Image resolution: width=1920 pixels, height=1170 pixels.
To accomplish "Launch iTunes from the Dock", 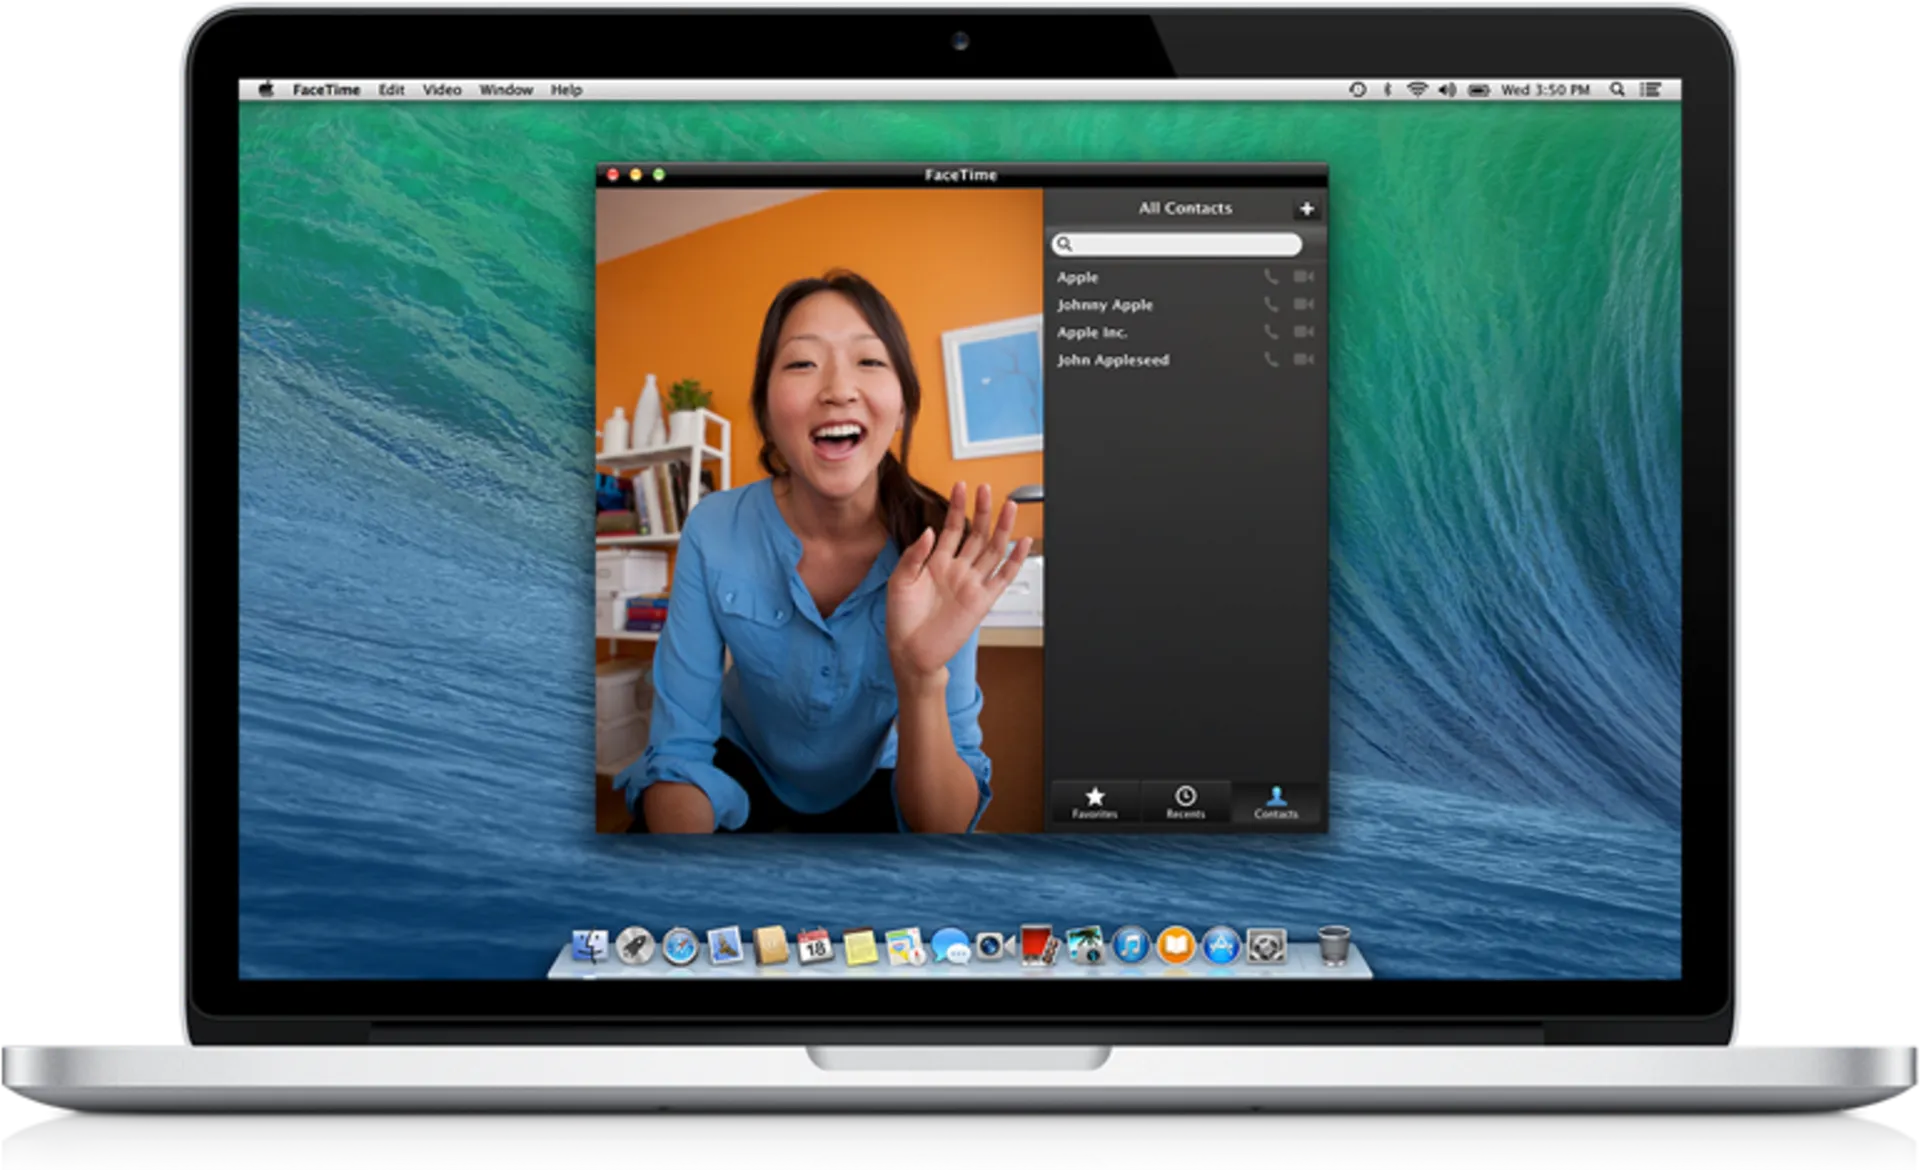I will point(1131,946).
